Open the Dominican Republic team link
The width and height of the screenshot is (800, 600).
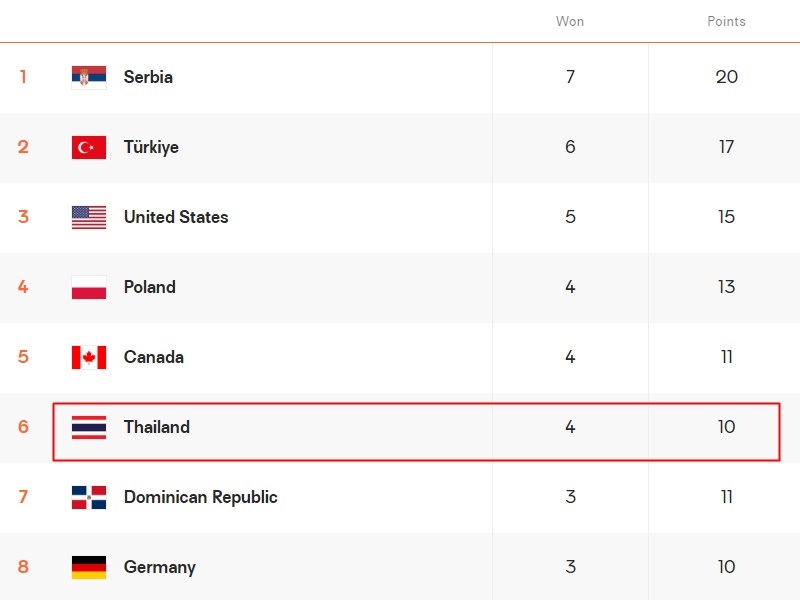pyautogui.click(x=200, y=497)
